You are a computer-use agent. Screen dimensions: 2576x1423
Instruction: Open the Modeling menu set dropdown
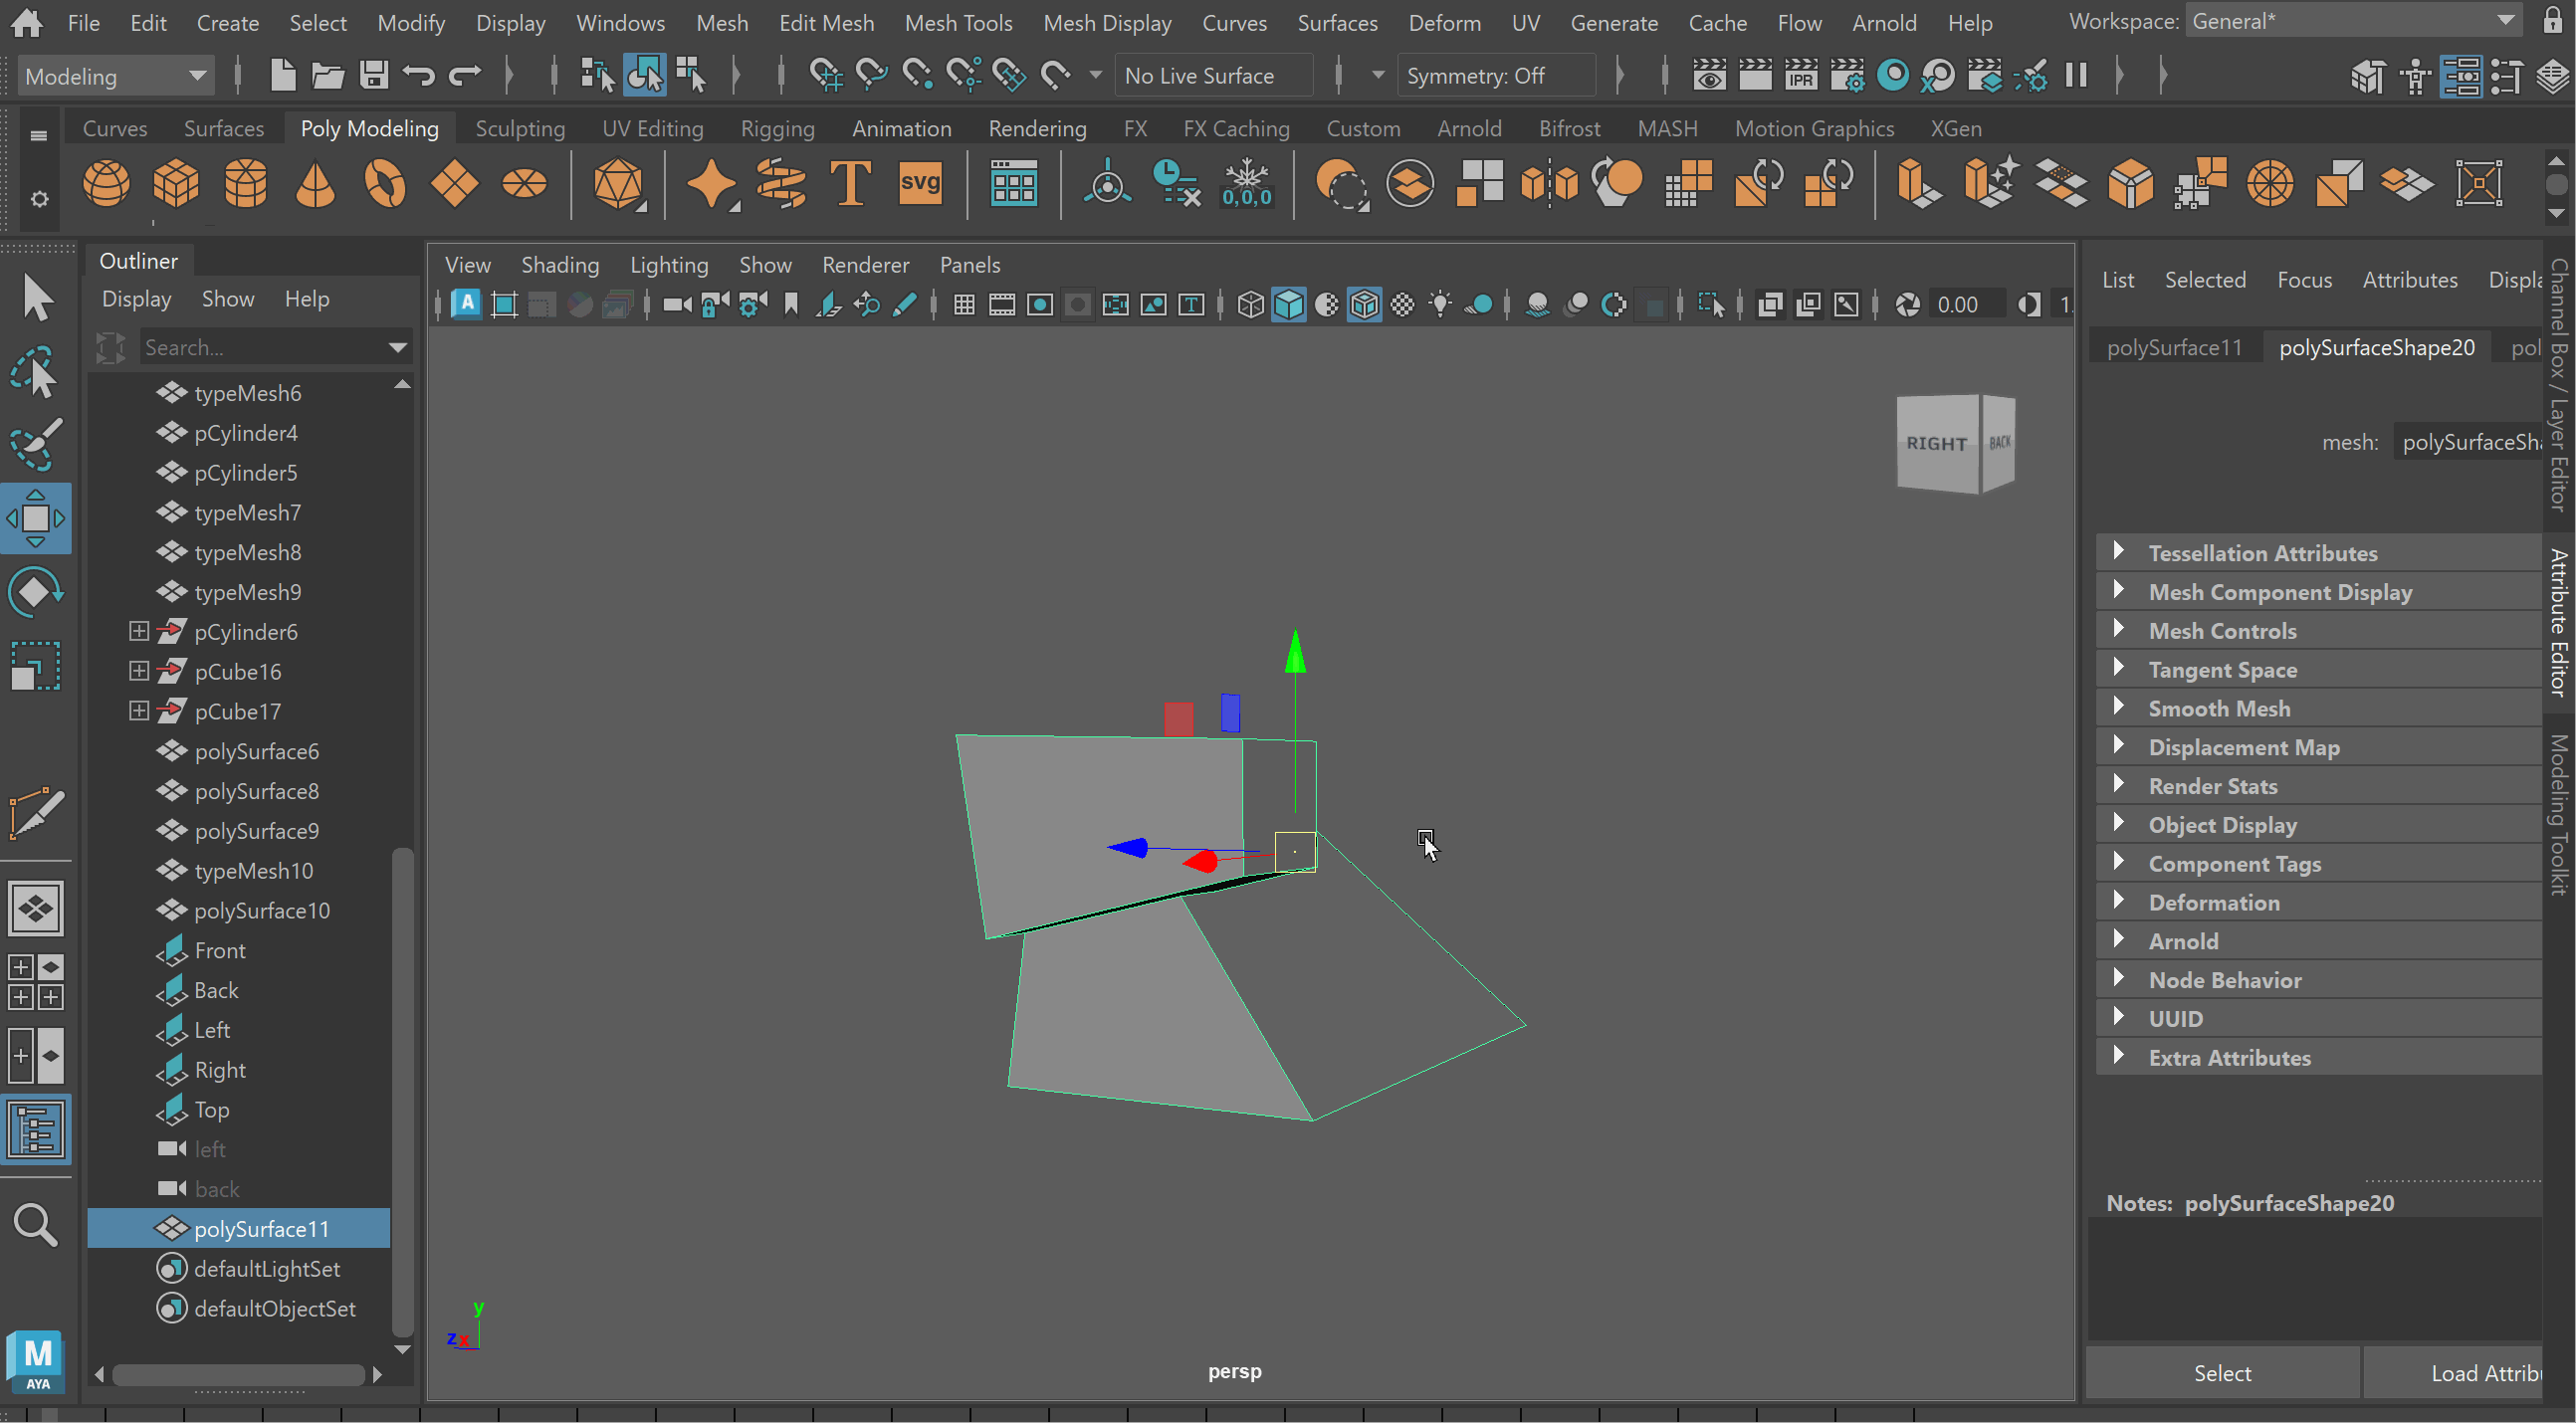[114, 76]
